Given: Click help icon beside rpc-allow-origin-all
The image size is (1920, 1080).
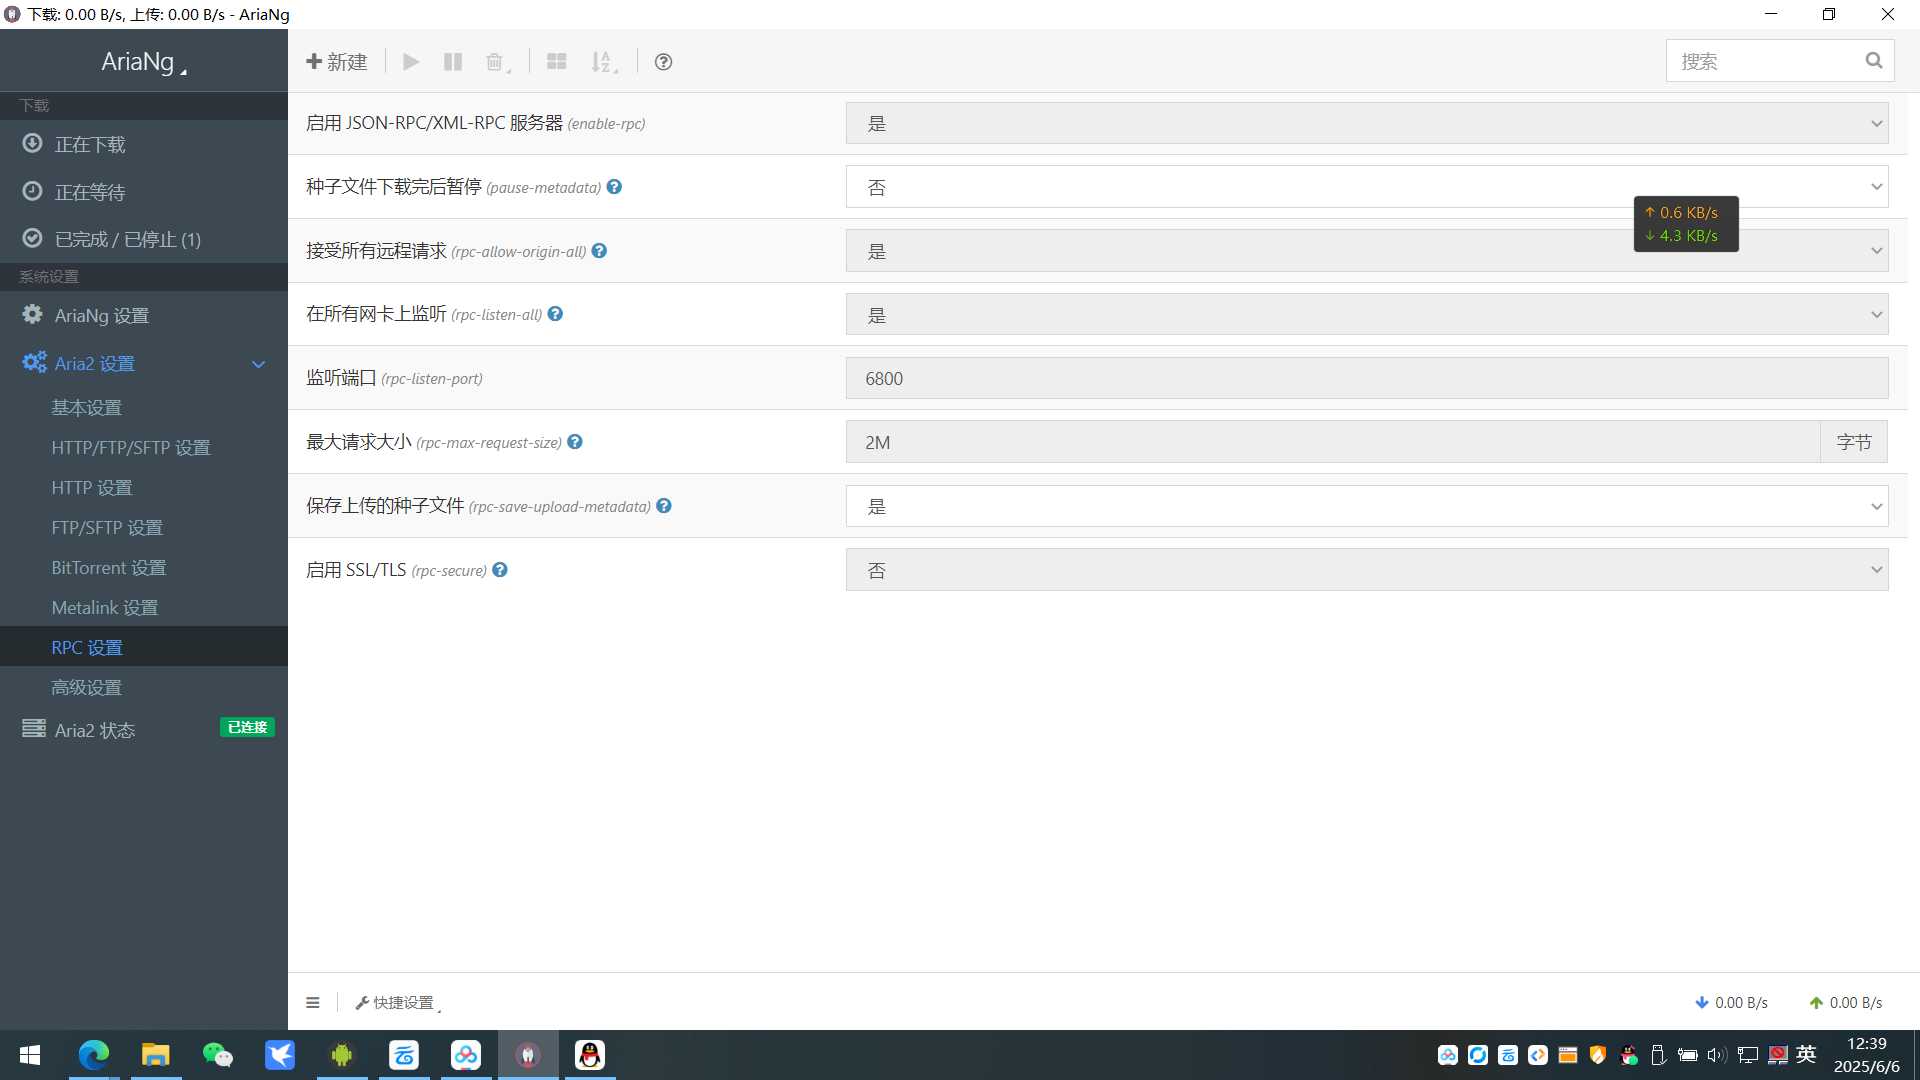Looking at the screenshot, I should pyautogui.click(x=599, y=251).
